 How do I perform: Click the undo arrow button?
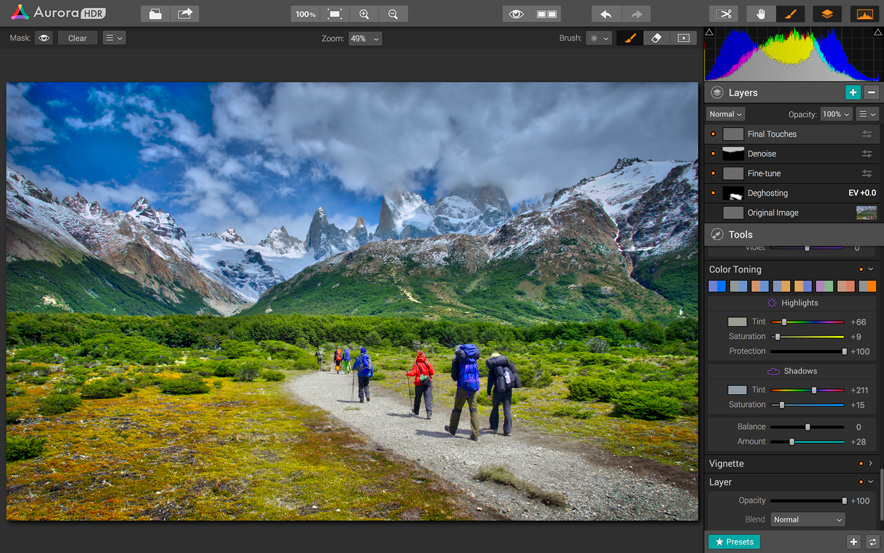(605, 14)
